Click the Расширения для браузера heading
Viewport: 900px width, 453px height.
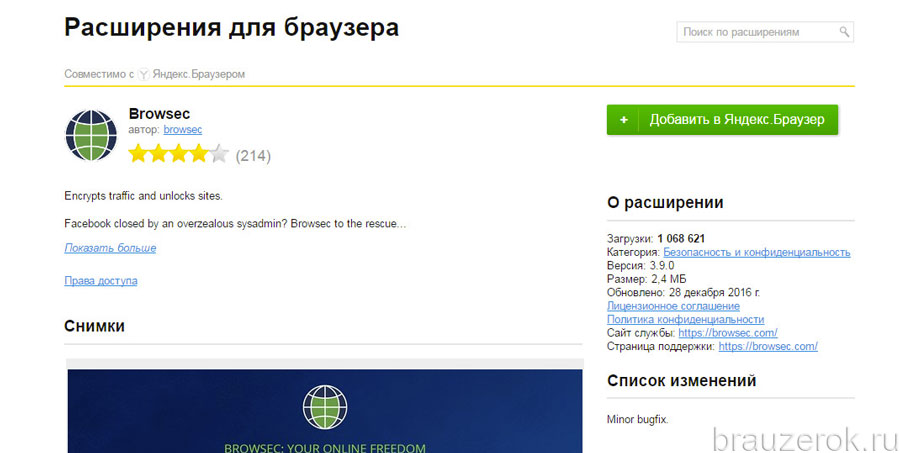(x=231, y=27)
